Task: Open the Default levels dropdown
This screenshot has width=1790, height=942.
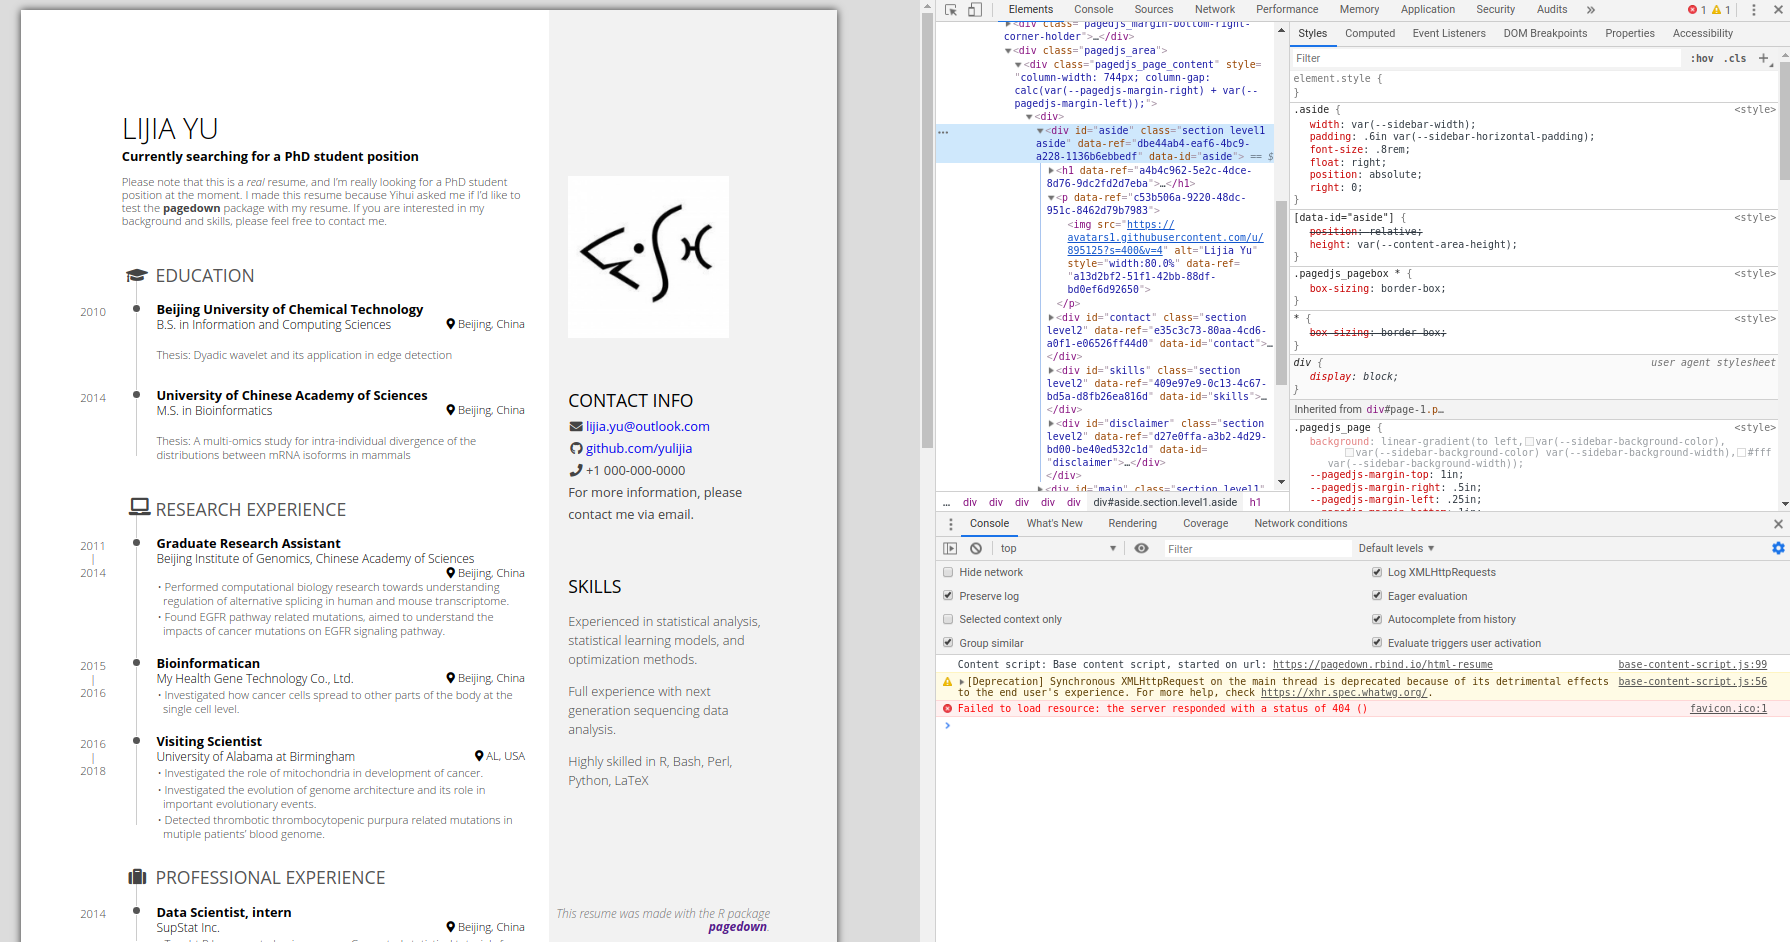Action: click(1396, 549)
